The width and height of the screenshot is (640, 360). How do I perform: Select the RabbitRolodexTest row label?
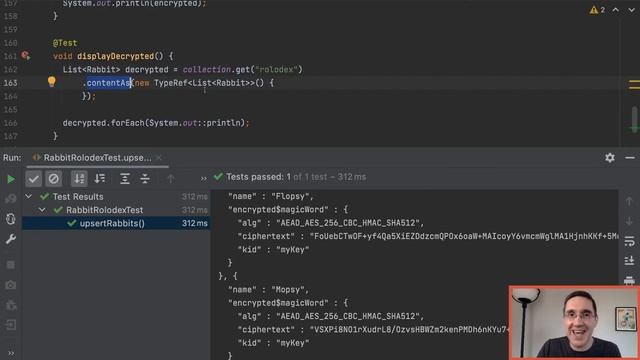pos(104,210)
